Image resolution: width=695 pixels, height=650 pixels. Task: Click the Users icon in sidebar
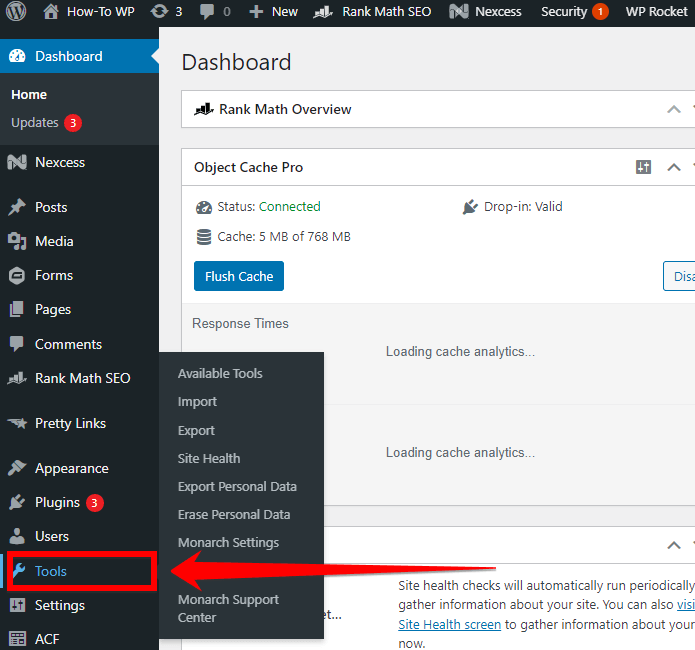(17, 536)
